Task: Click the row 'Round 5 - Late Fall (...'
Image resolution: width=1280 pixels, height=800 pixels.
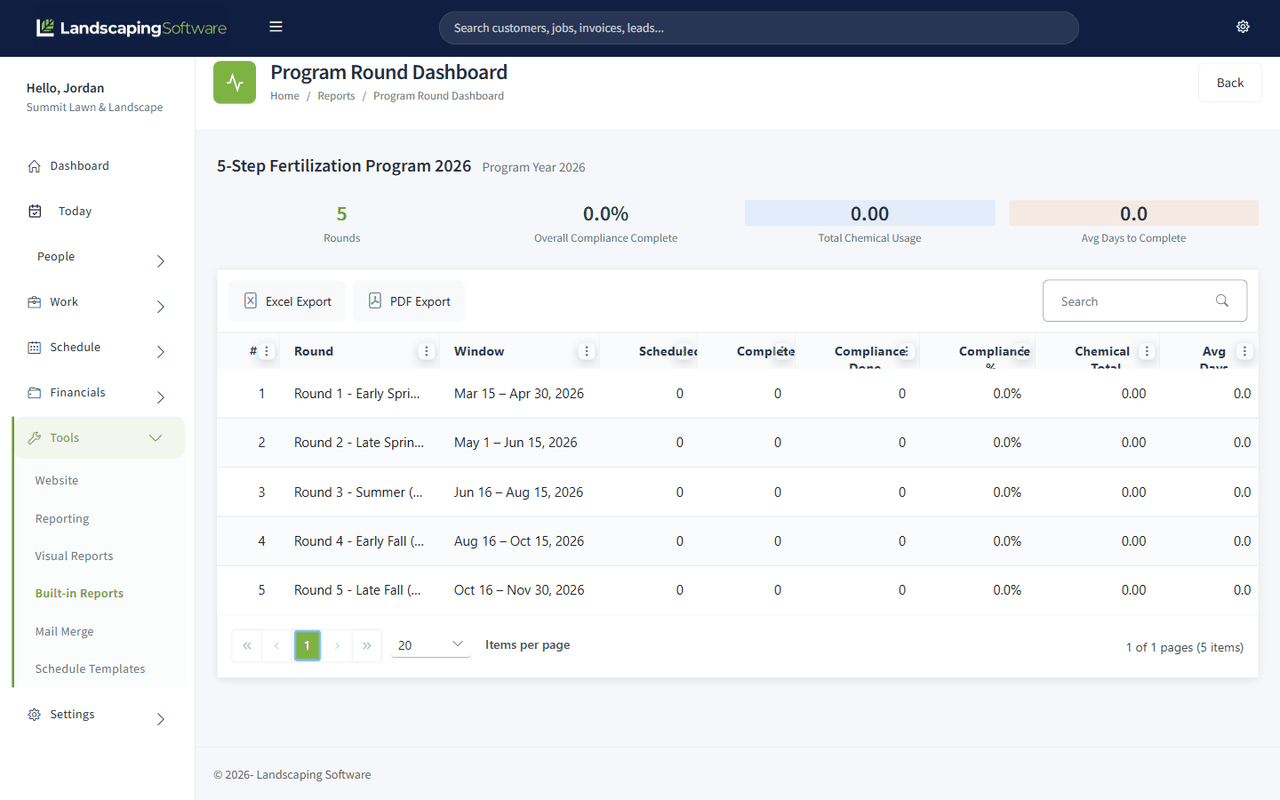Action: coord(738,590)
